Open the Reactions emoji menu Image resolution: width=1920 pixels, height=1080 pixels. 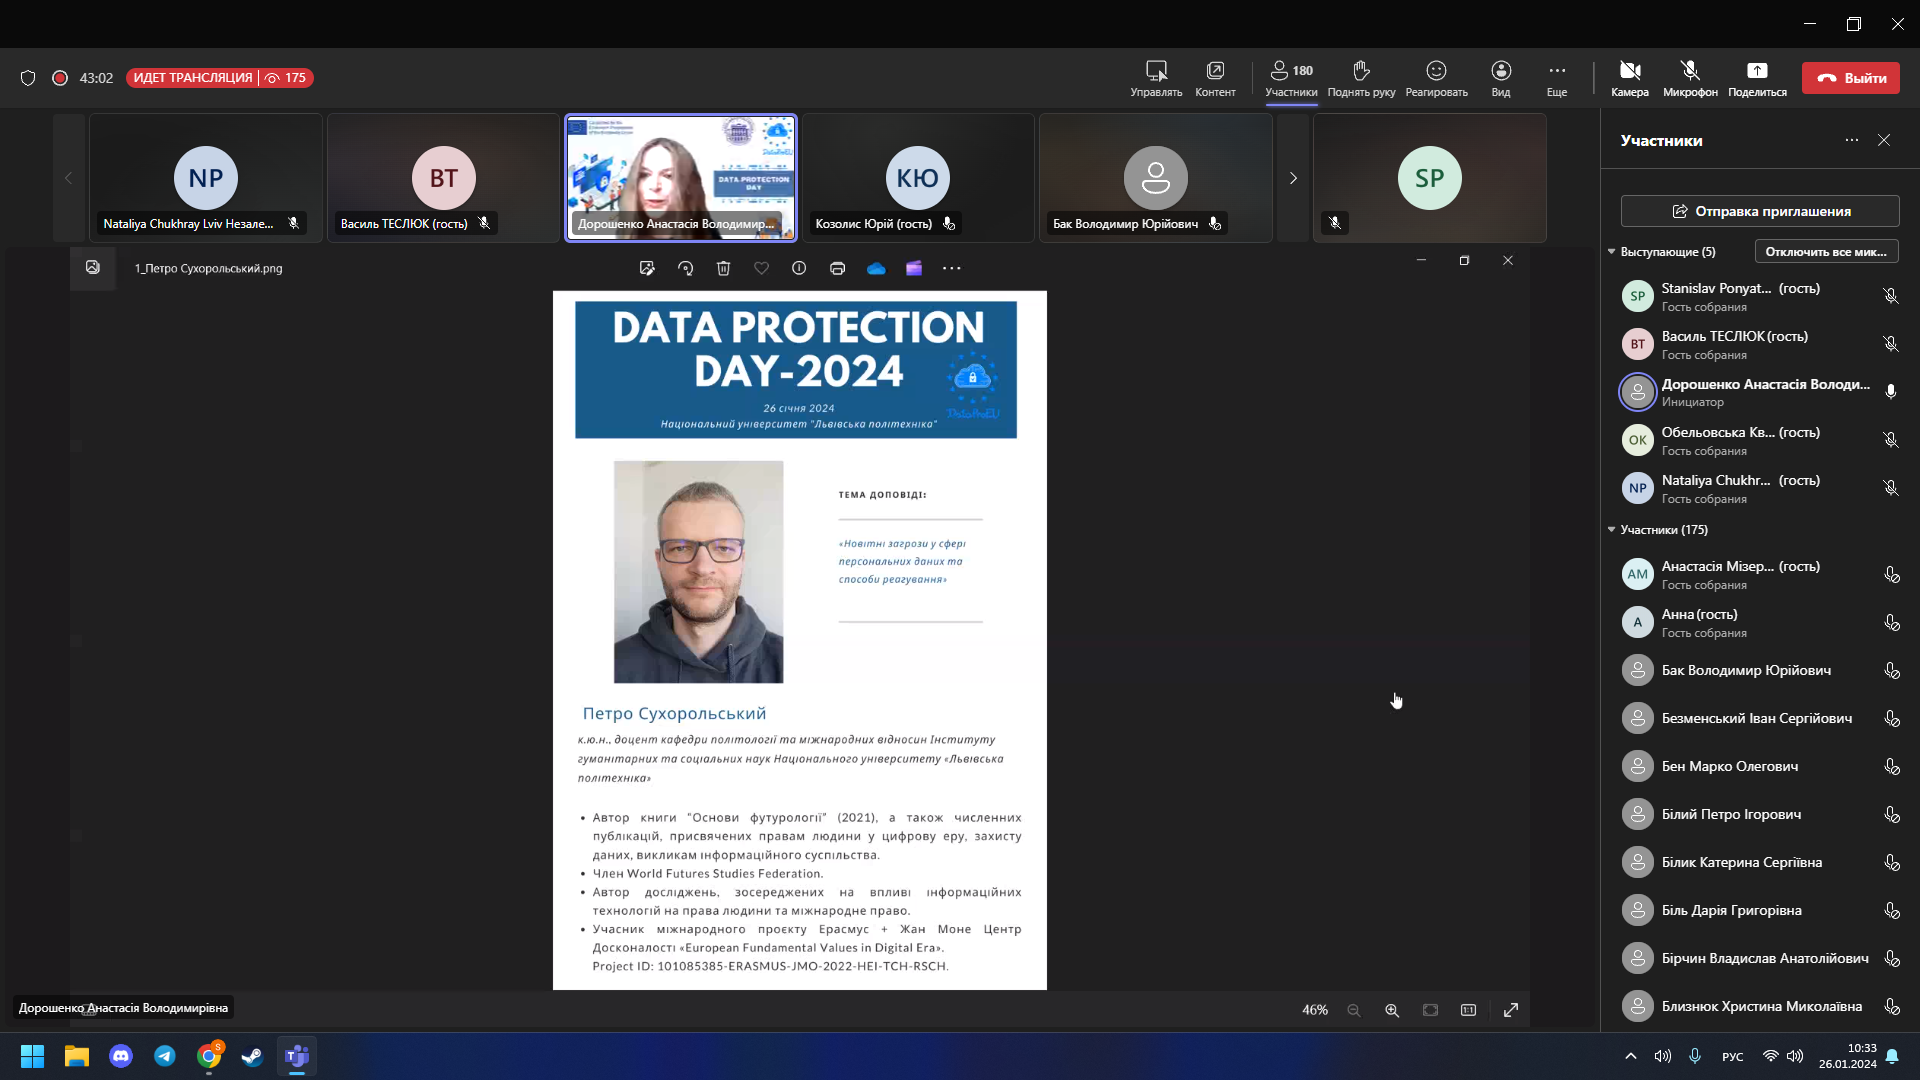(1436, 71)
